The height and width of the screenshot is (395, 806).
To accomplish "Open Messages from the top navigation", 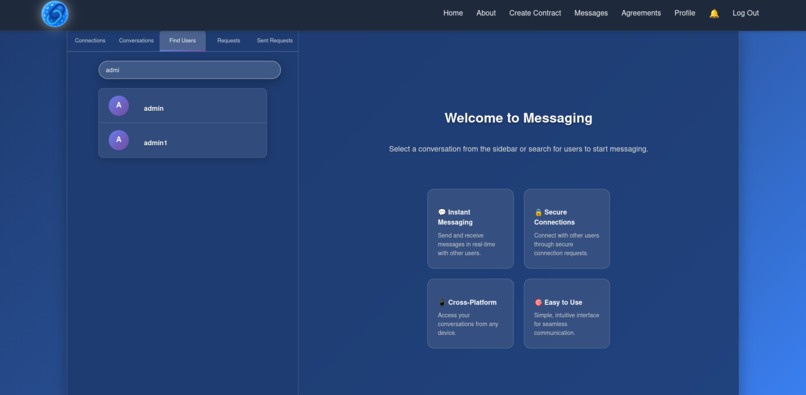I will point(591,13).
